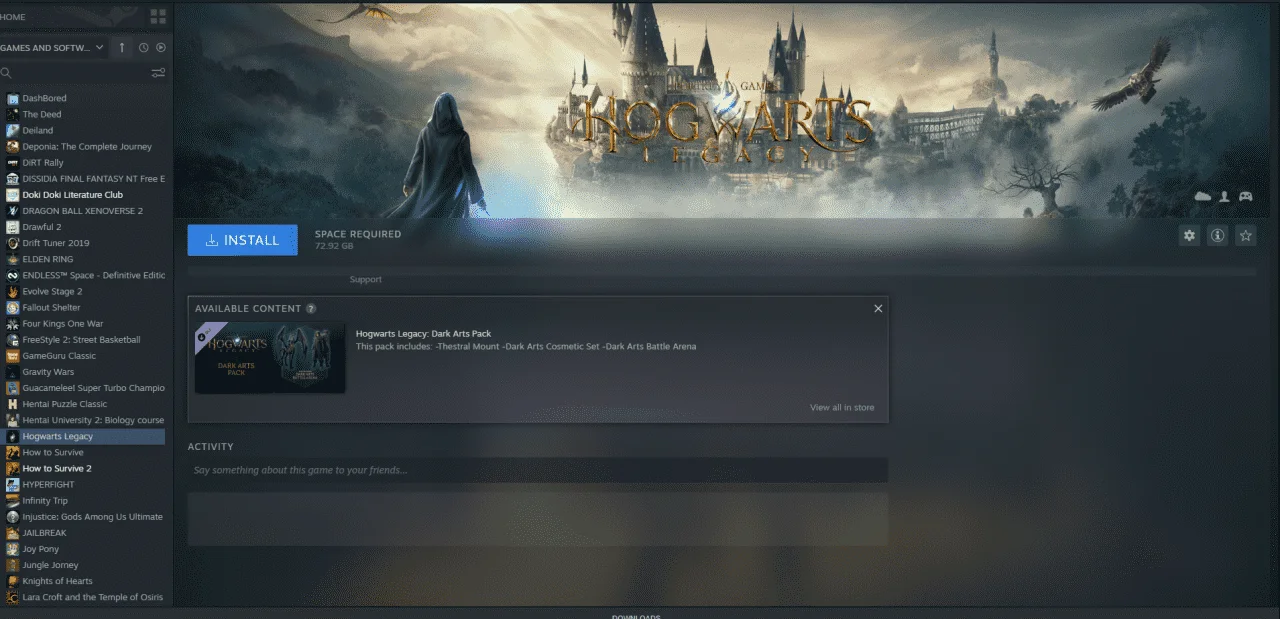1280x619 pixels.
Task: Click the Available Content help question mark
Action: tap(311, 309)
